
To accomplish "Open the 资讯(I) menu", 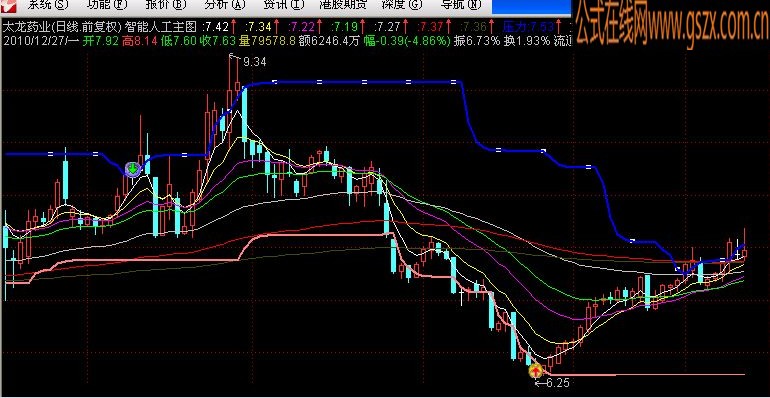I will click(283, 5).
